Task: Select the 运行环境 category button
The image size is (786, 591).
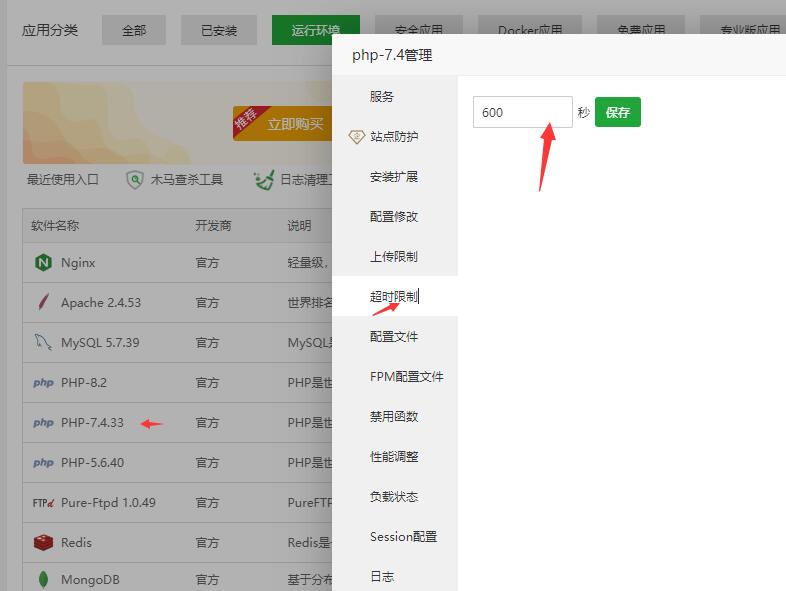Action: (315, 31)
